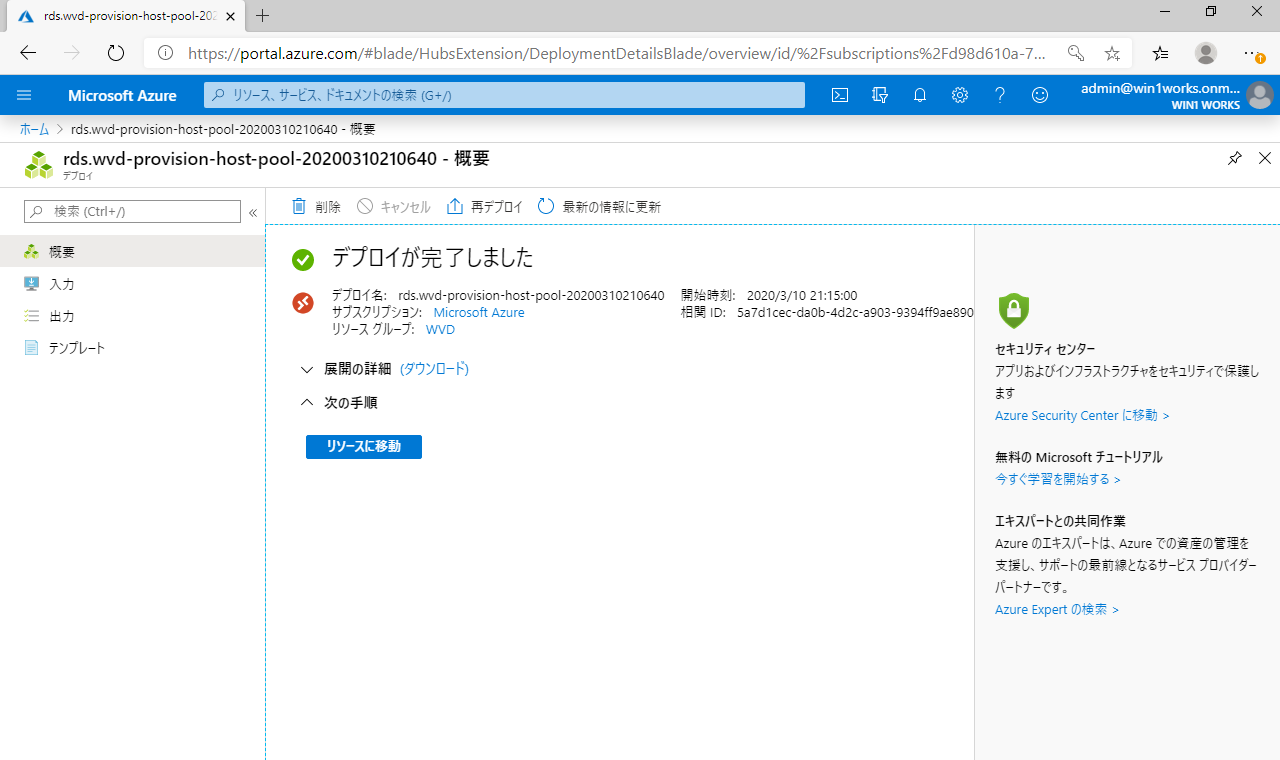Click the account avatar for admin@win1works

pyautogui.click(x=1259, y=96)
